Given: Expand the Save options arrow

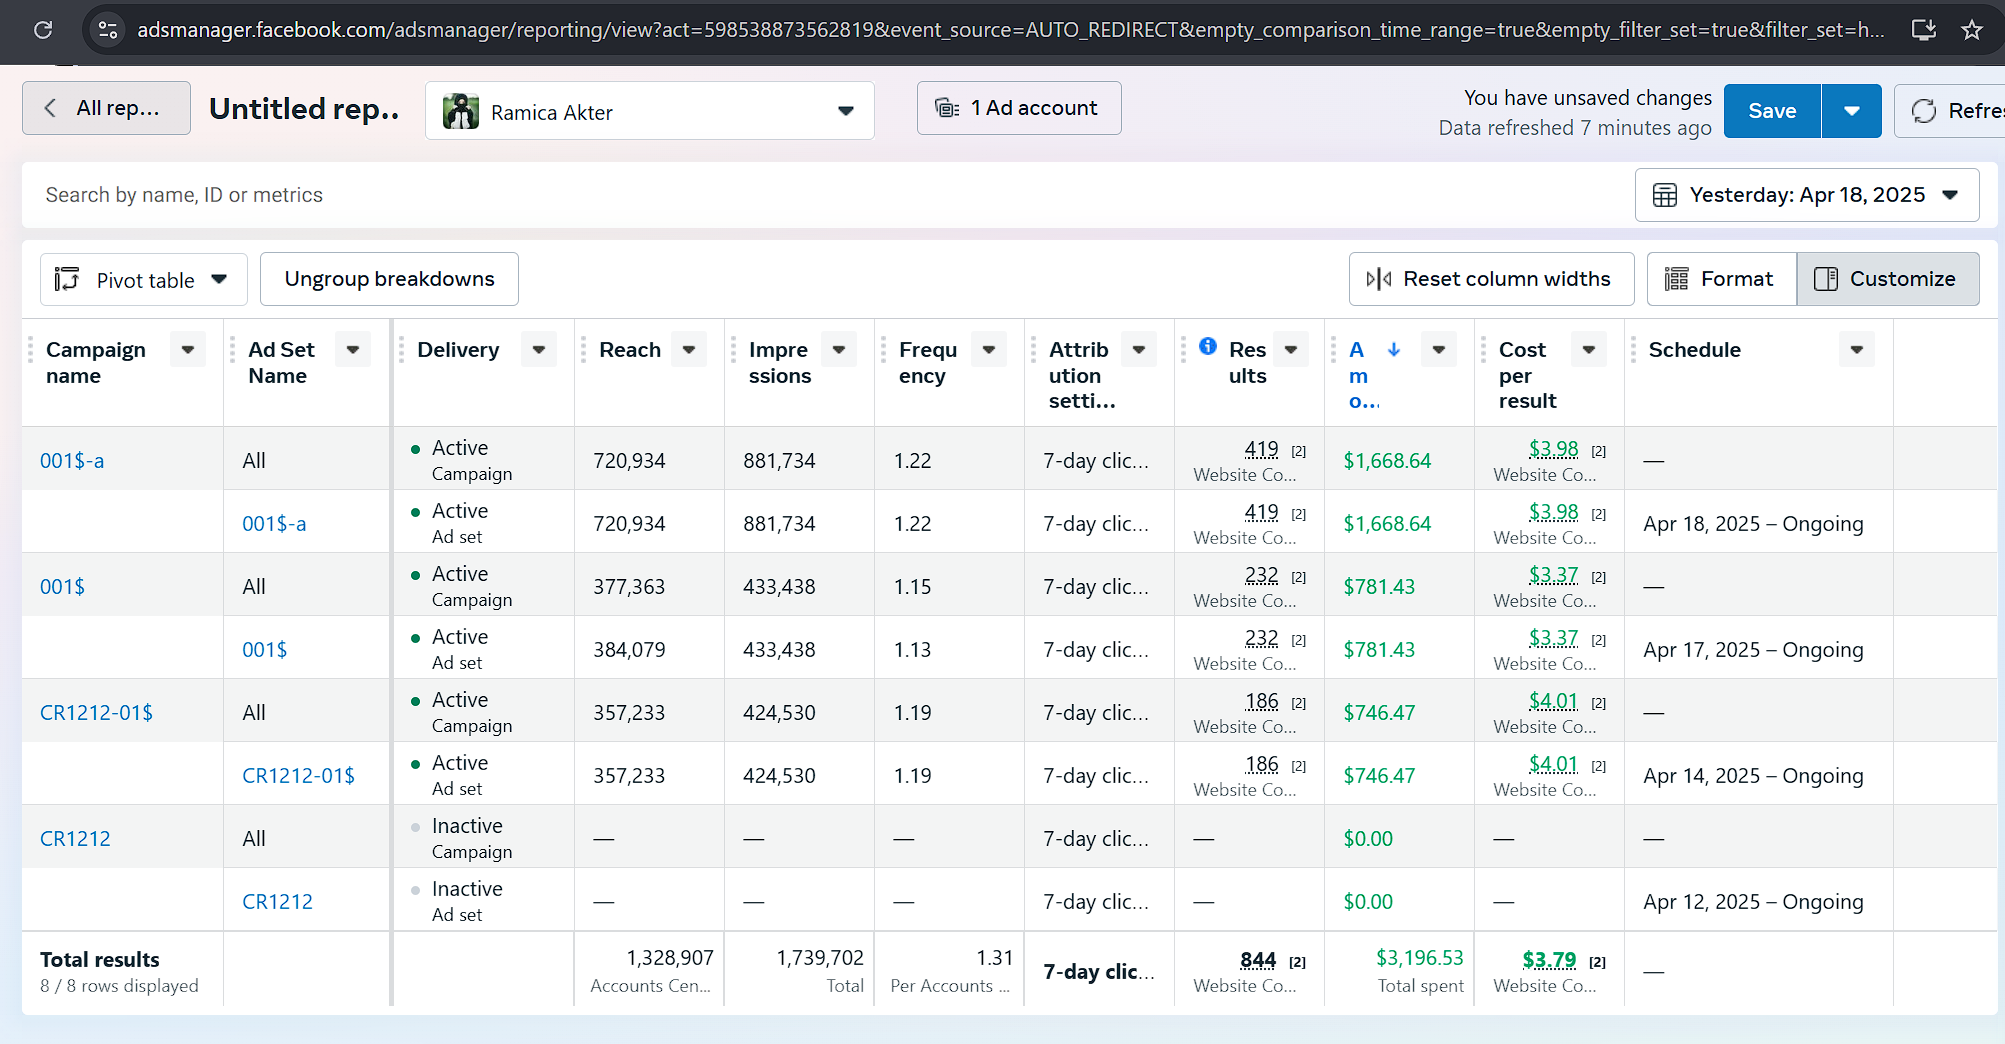Looking at the screenshot, I should click(1851, 111).
